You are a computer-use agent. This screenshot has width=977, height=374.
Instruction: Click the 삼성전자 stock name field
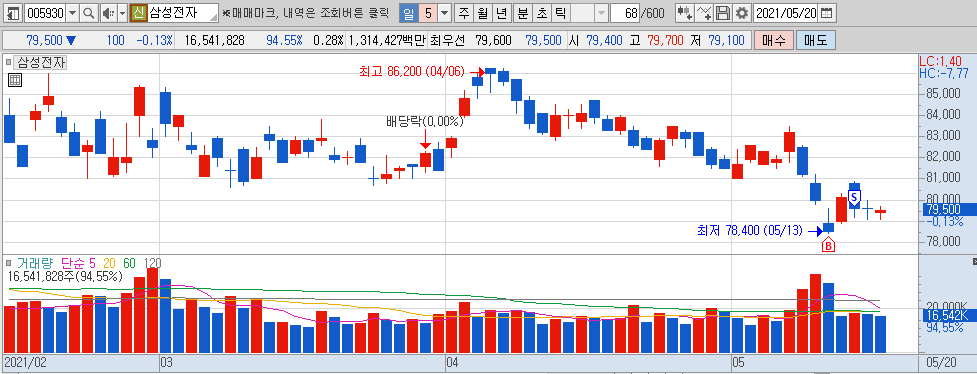pos(183,12)
